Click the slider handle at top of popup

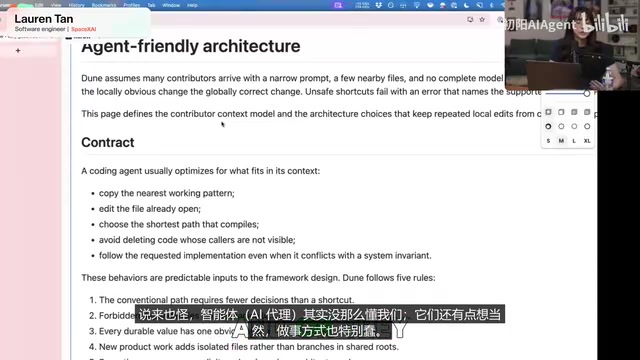click(x=587, y=93)
